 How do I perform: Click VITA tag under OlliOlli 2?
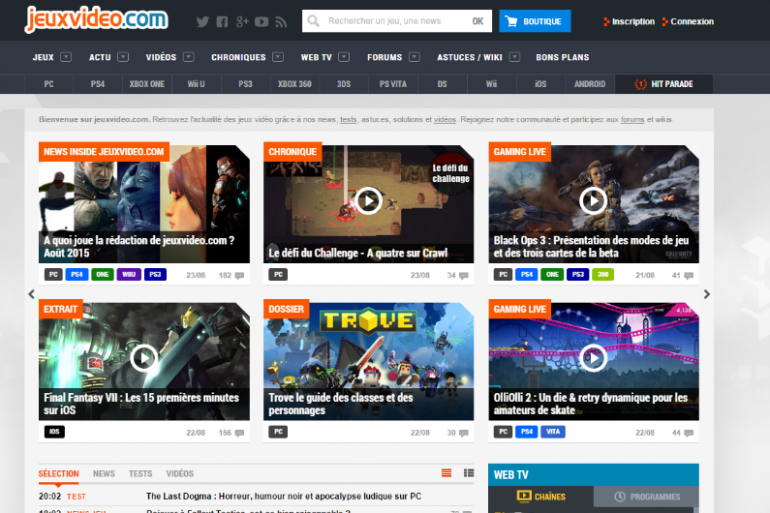click(553, 432)
